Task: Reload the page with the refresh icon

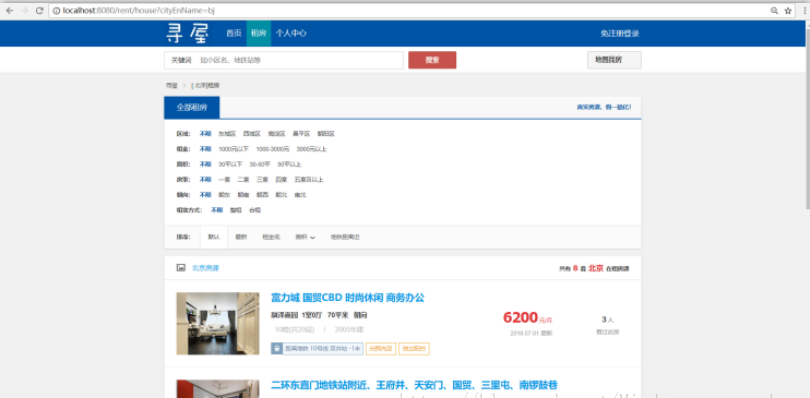Action: 39,10
